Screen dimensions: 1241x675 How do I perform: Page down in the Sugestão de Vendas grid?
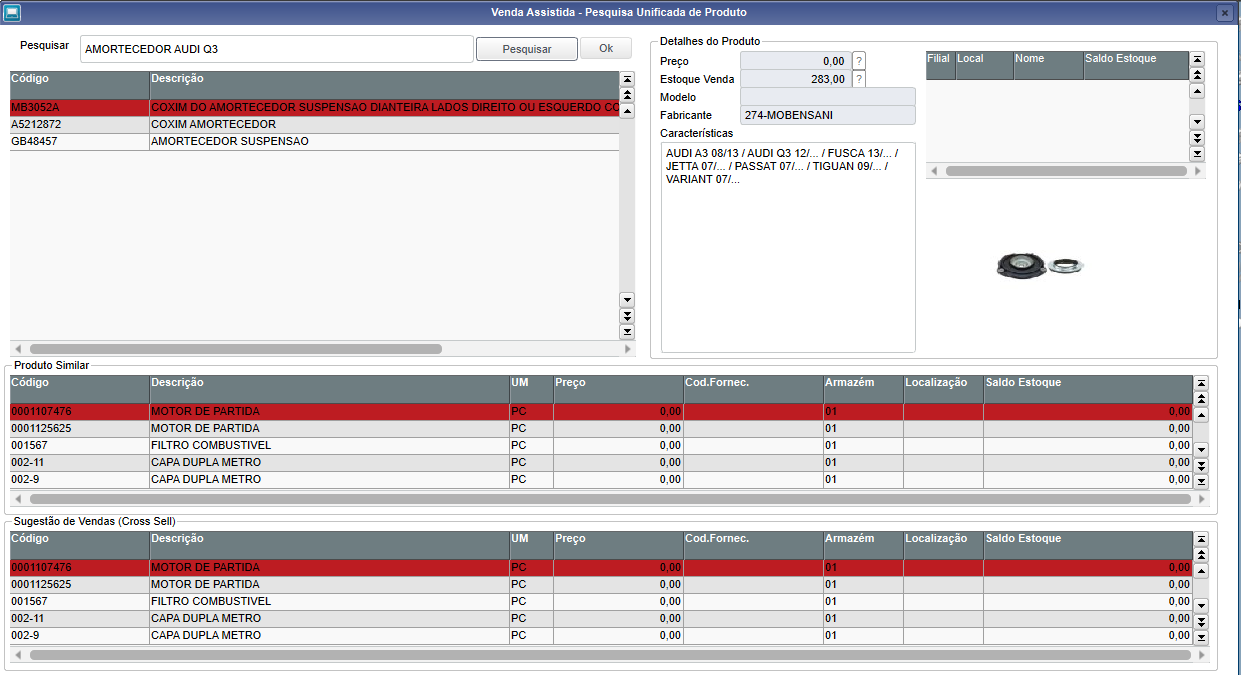pos(1201,621)
